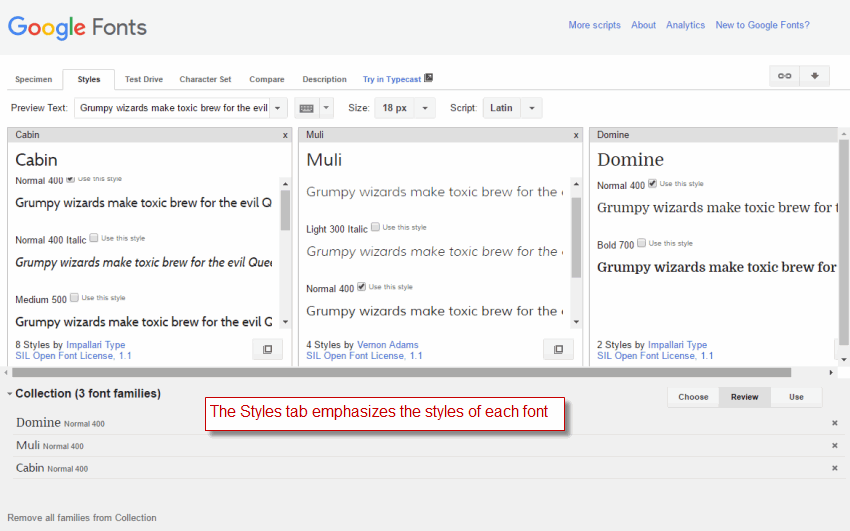Screen dimensions: 850x531
Task: Toggle Muli Normal 400 style checkbox
Action: point(361,287)
